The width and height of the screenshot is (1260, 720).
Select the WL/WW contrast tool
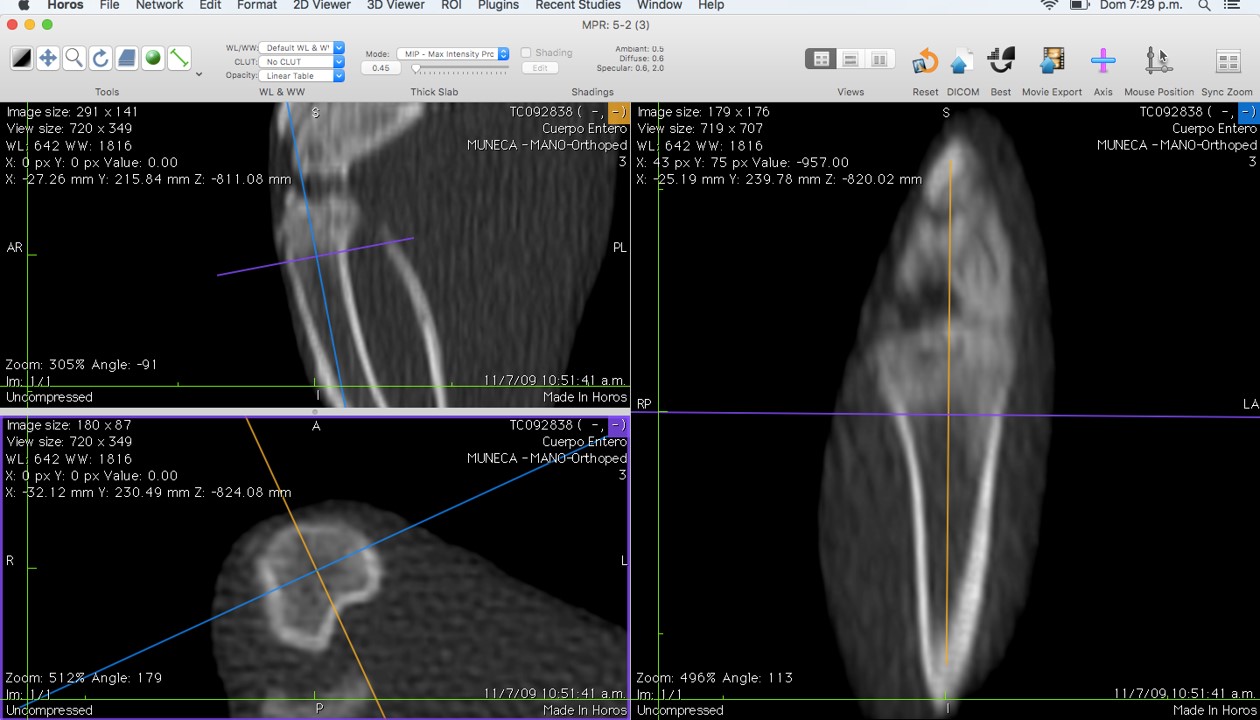(22, 59)
